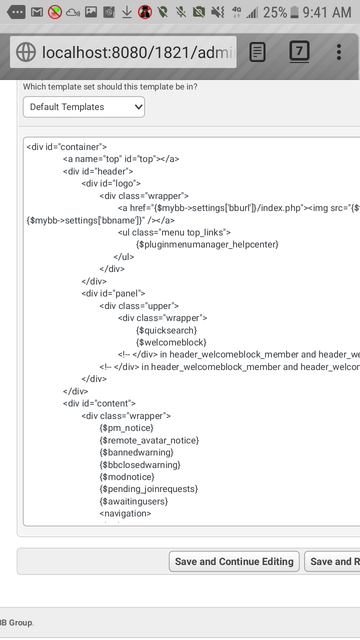This screenshot has height=640, width=360.
Task: Click inside the template code text area
Action: point(191,332)
